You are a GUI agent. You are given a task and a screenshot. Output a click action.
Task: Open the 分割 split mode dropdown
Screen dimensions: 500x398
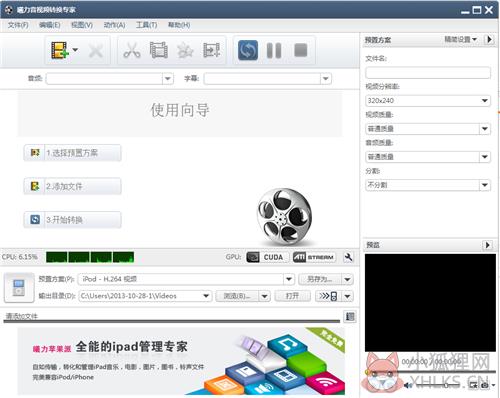(x=428, y=185)
